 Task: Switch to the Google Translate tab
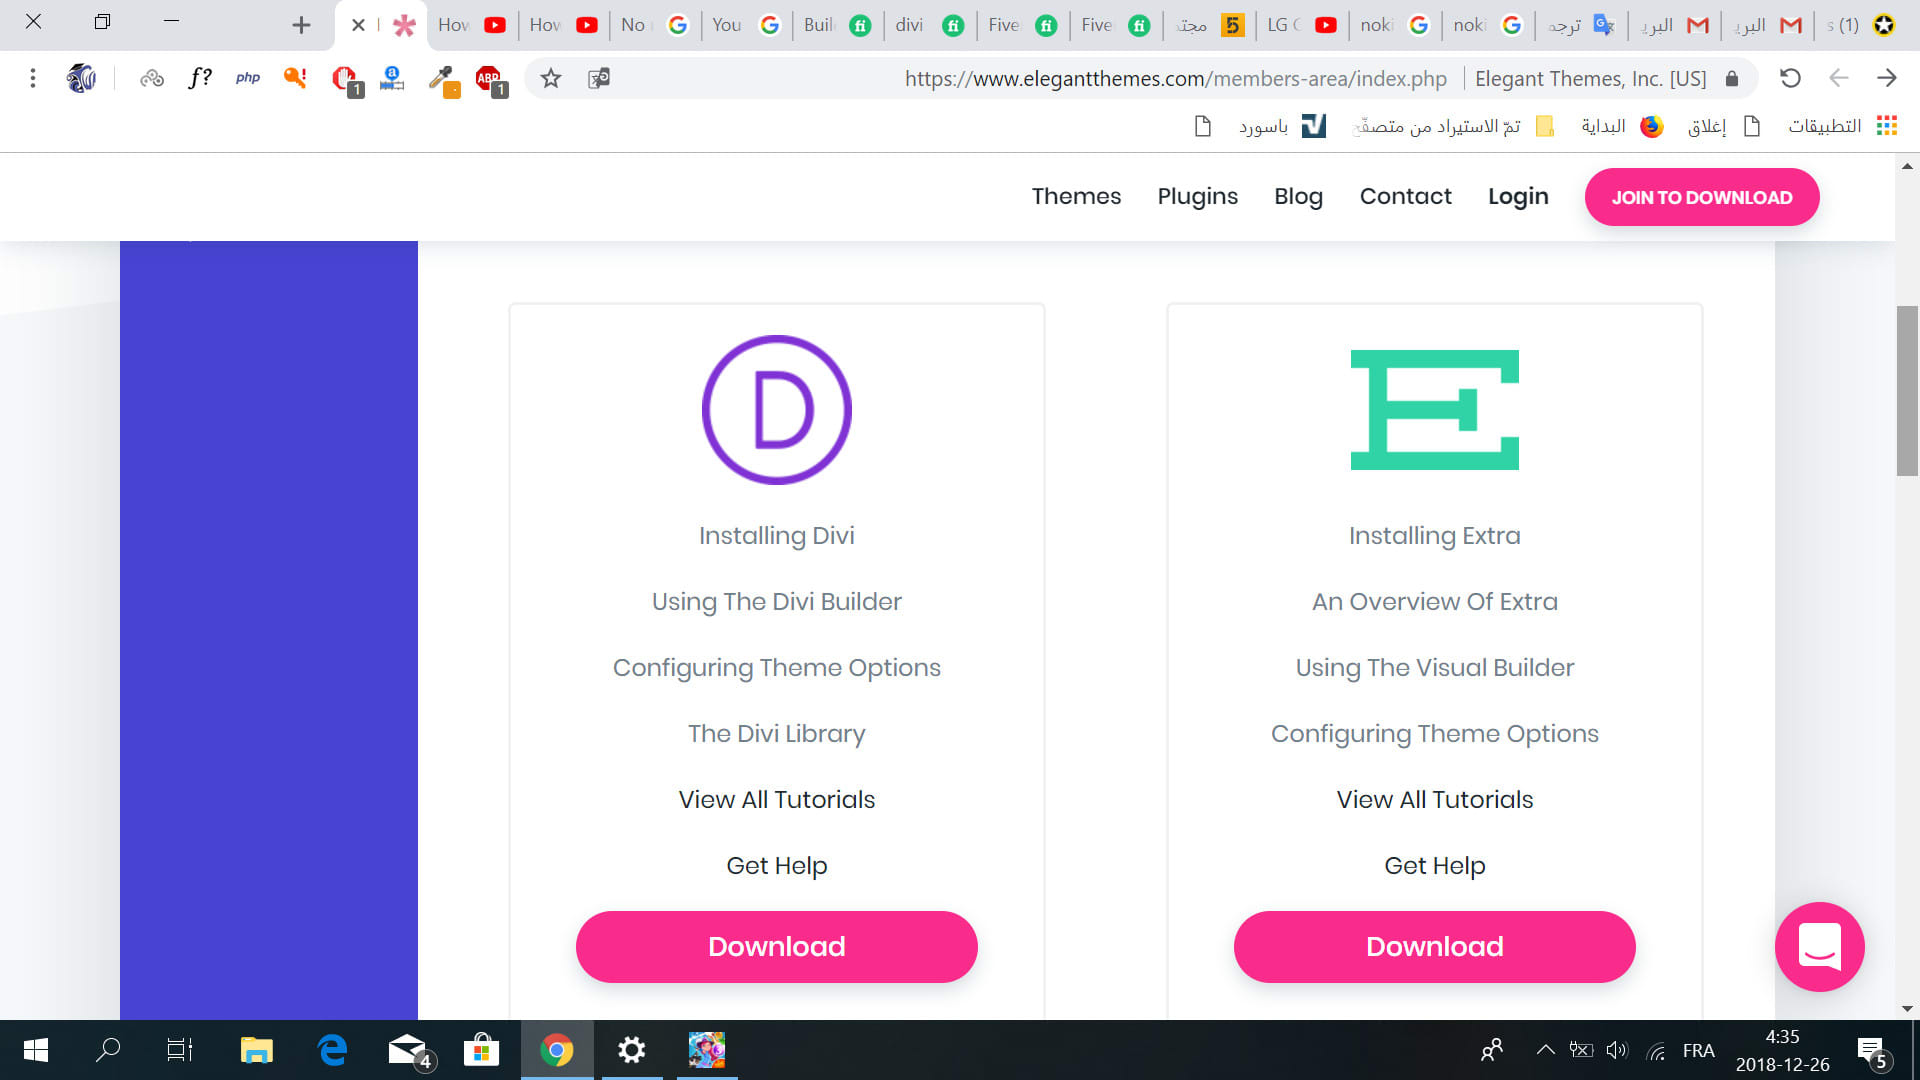1580,25
